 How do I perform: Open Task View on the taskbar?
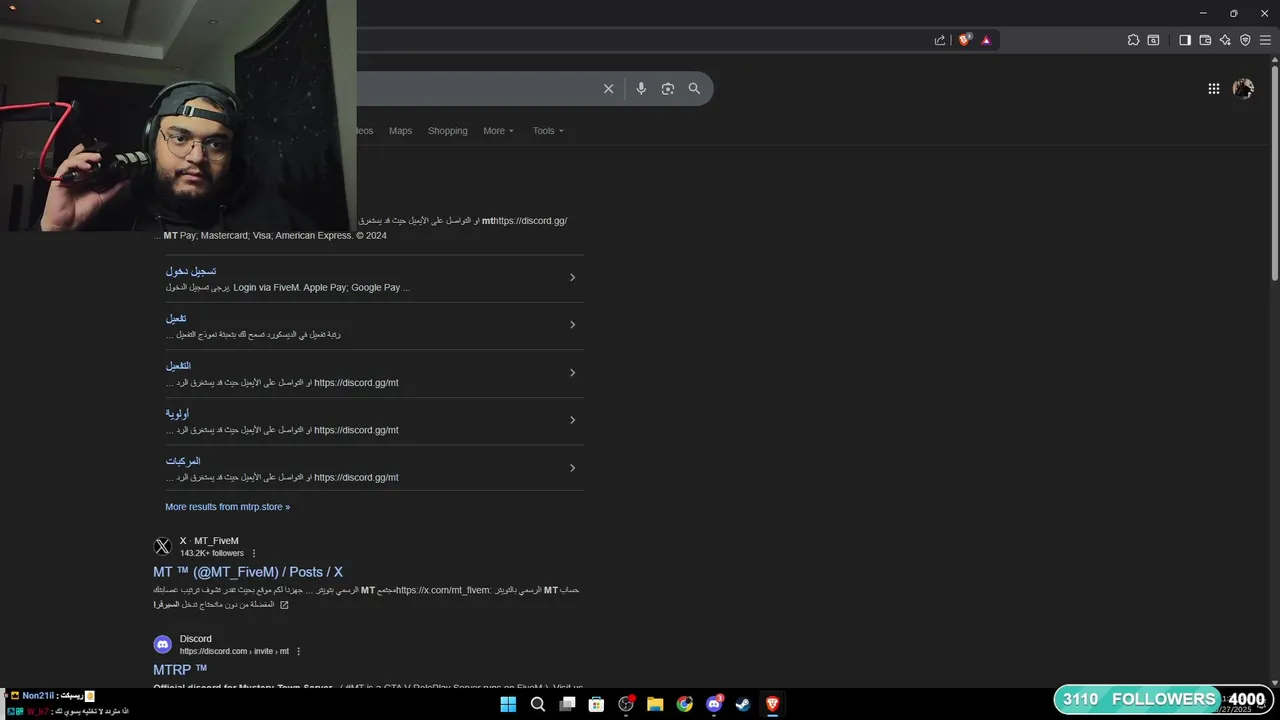coord(567,704)
